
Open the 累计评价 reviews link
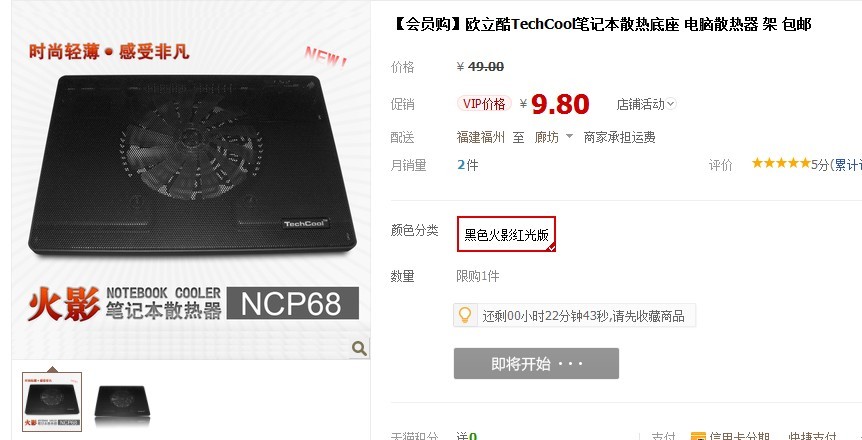[x=847, y=164]
